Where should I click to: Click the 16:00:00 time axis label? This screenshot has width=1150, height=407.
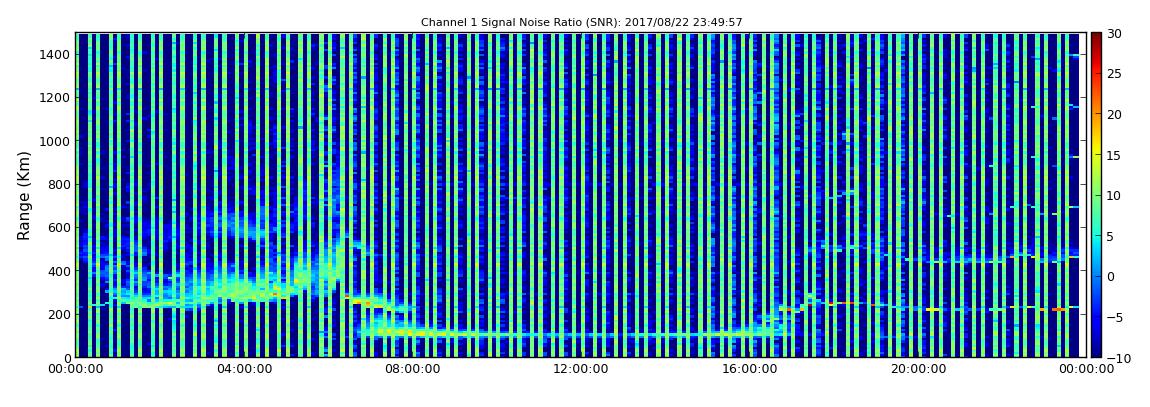click(750, 370)
